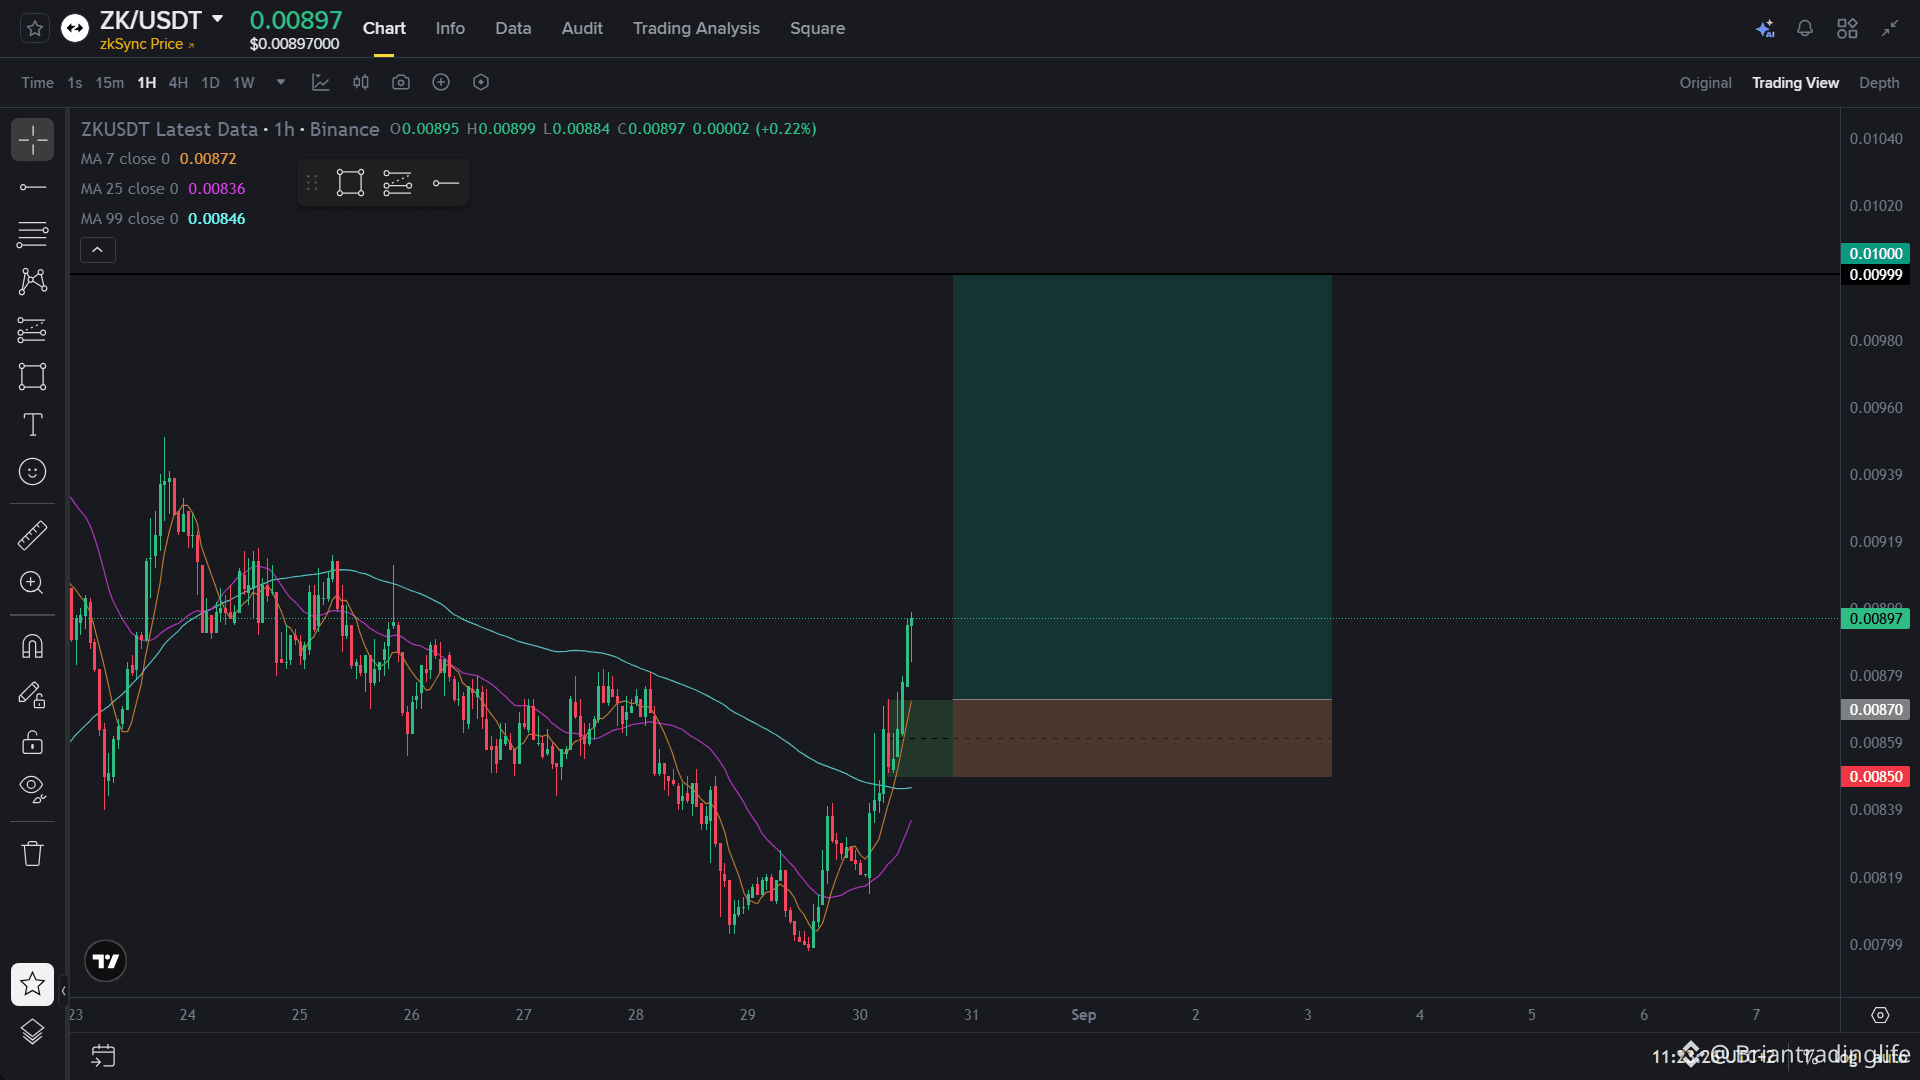
Task: Select the 4H time interval
Action: pos(178,83)
